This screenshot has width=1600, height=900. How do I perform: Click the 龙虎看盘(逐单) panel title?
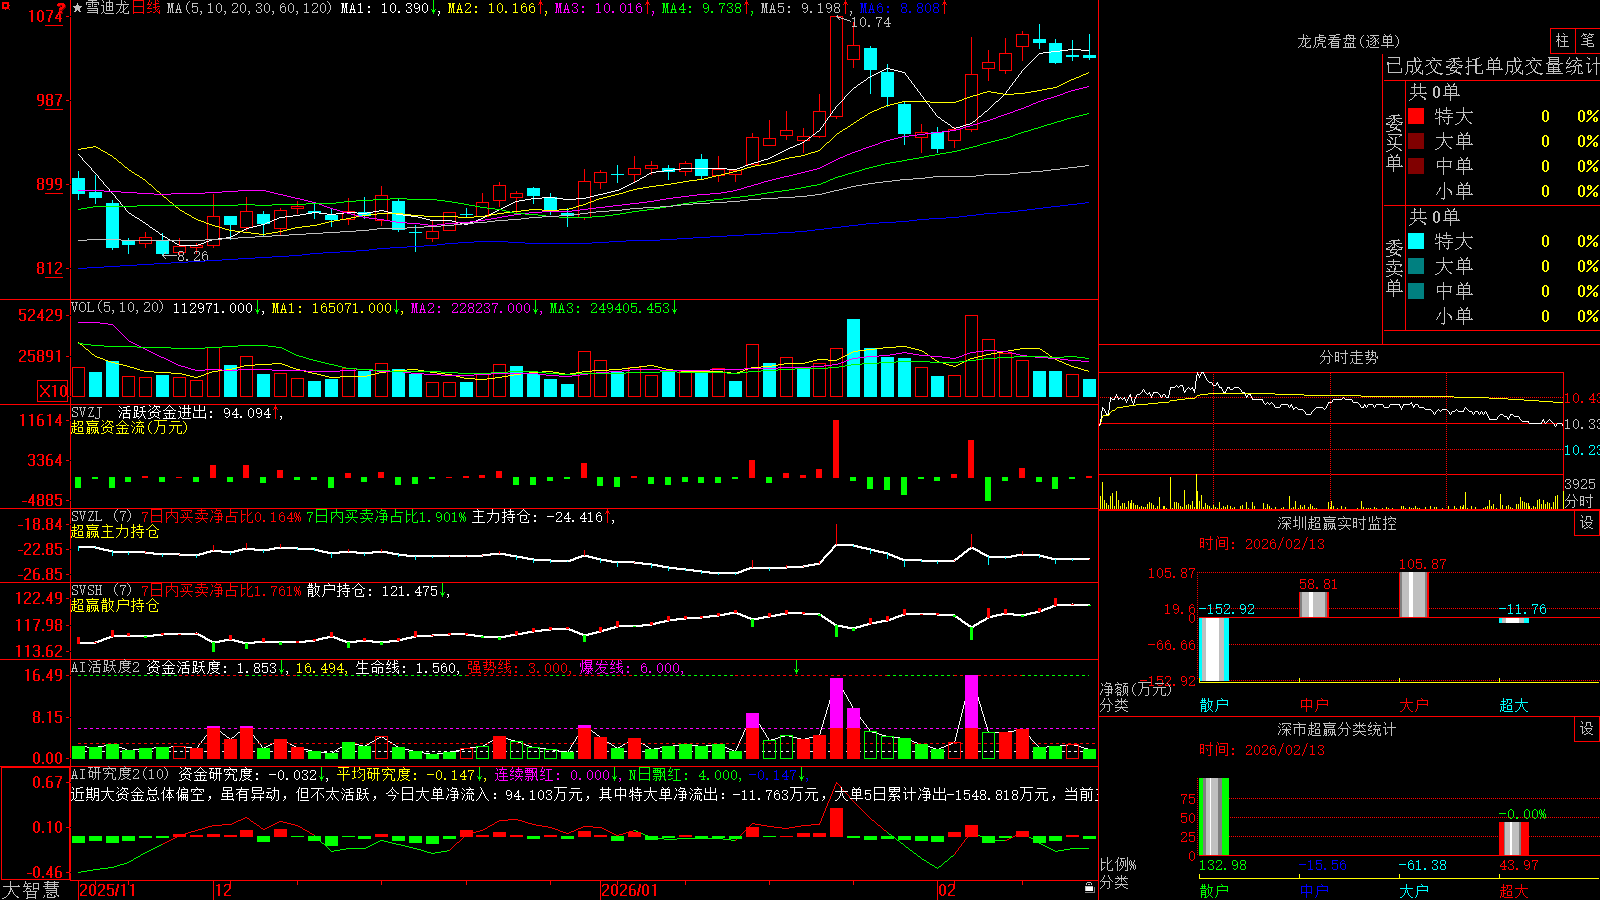click(1348, 41)
